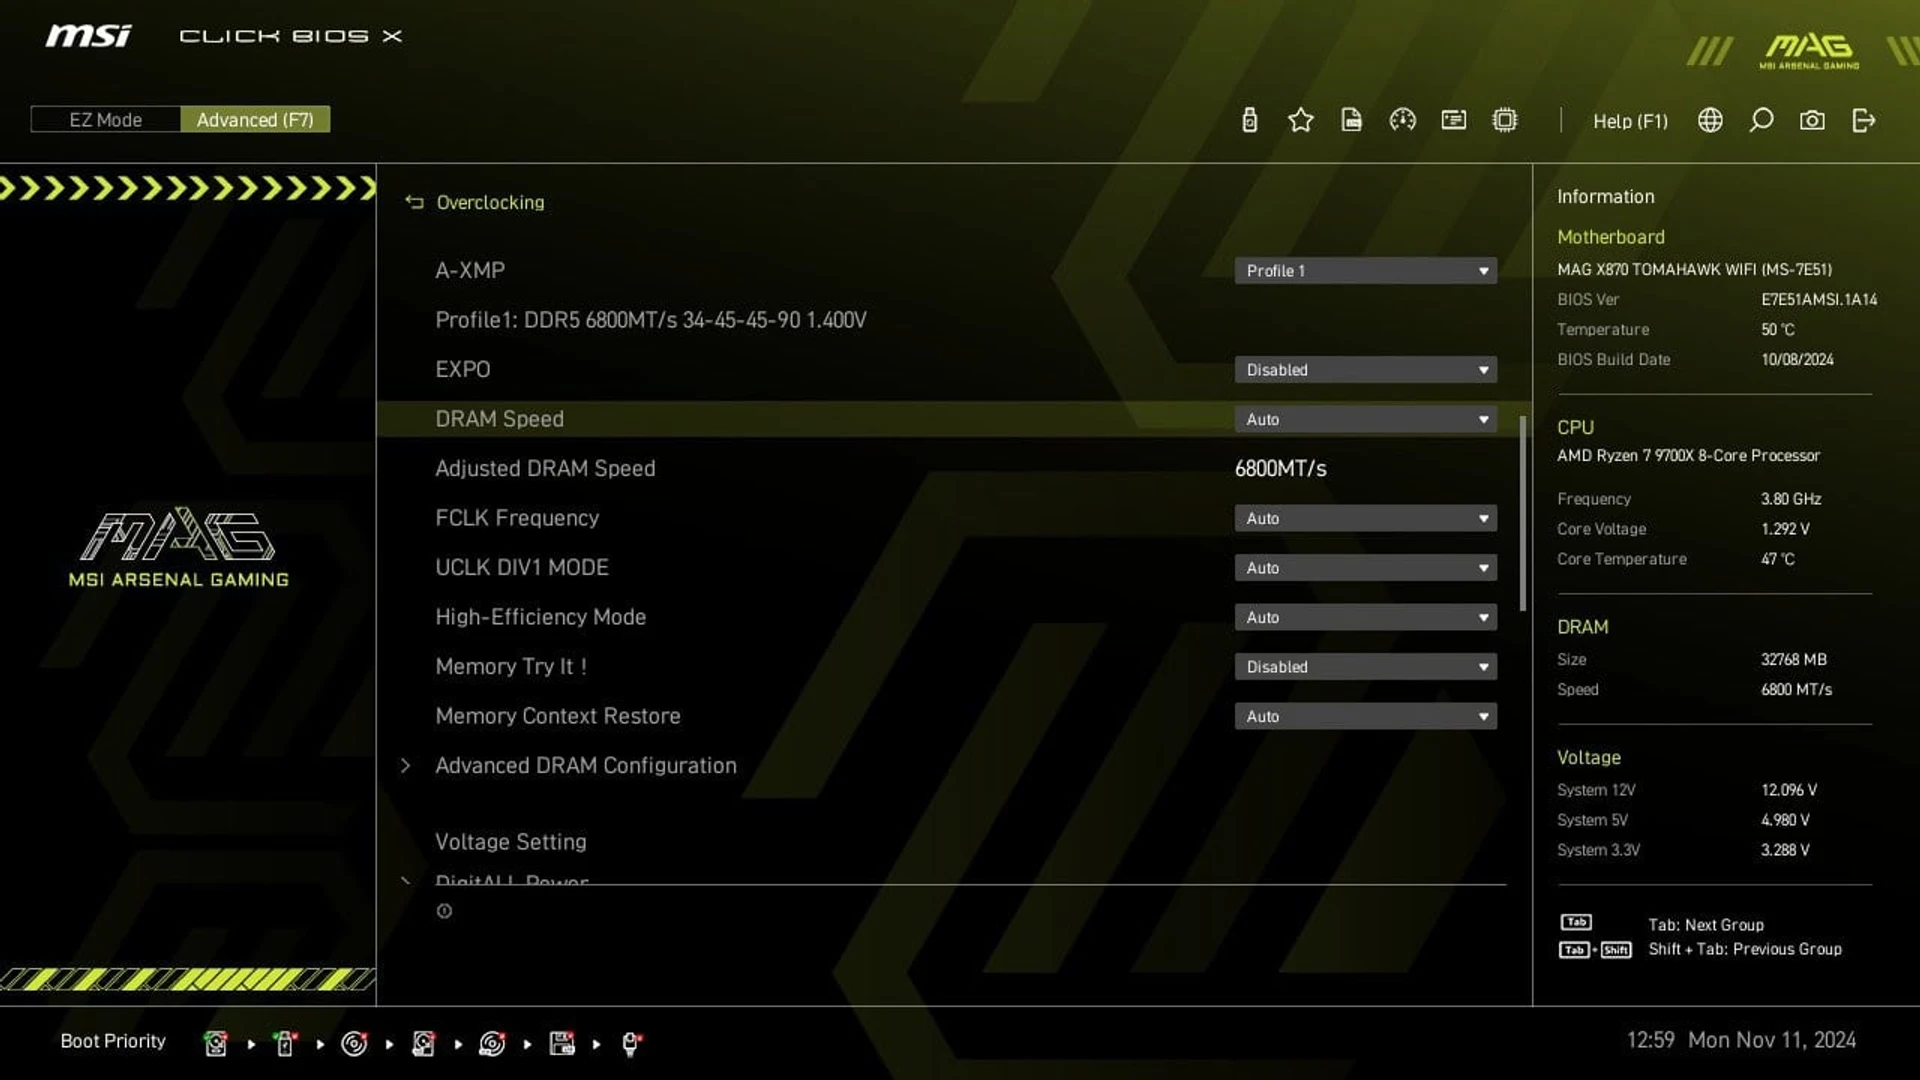Open Advanced DRAM Configuration submenu
Image resolution: width=1920 pixels, height=1080 pixels.
(x=586, y=766)
